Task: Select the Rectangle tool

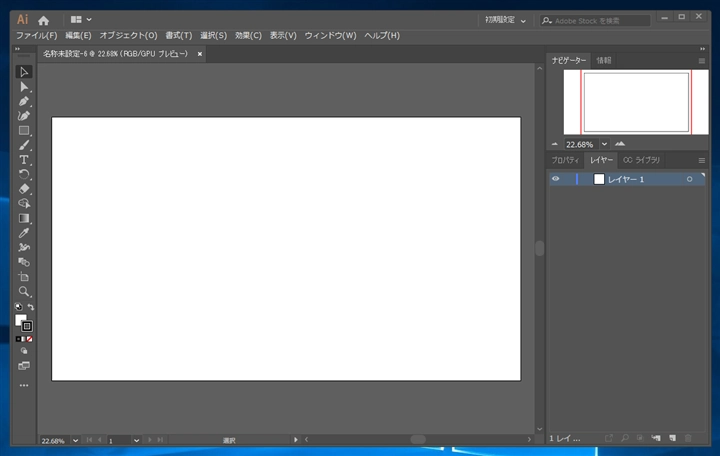Action: [x=24, y=131]
